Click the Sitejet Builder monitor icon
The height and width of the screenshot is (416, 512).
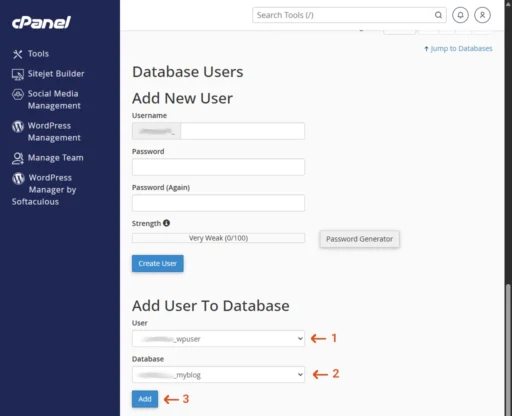click(18, 74)
